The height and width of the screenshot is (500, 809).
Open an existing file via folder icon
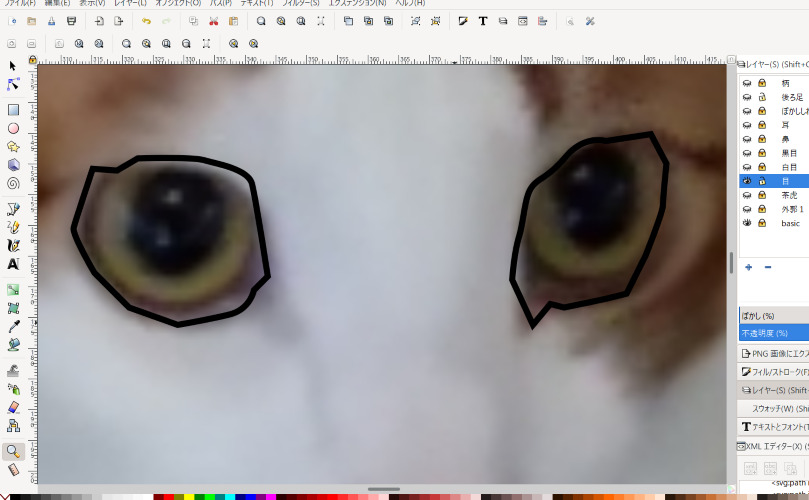(x=31, y=21)
